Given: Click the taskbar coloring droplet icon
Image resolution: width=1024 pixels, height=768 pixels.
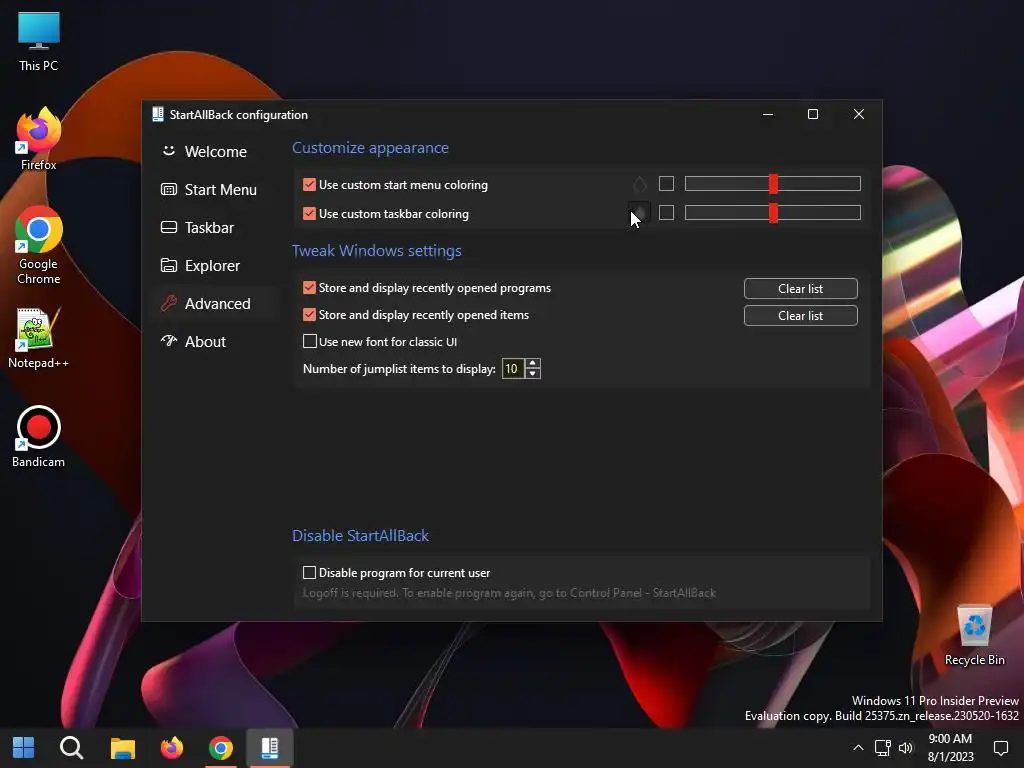Looking at the screenshot, I should coord(639,213).
